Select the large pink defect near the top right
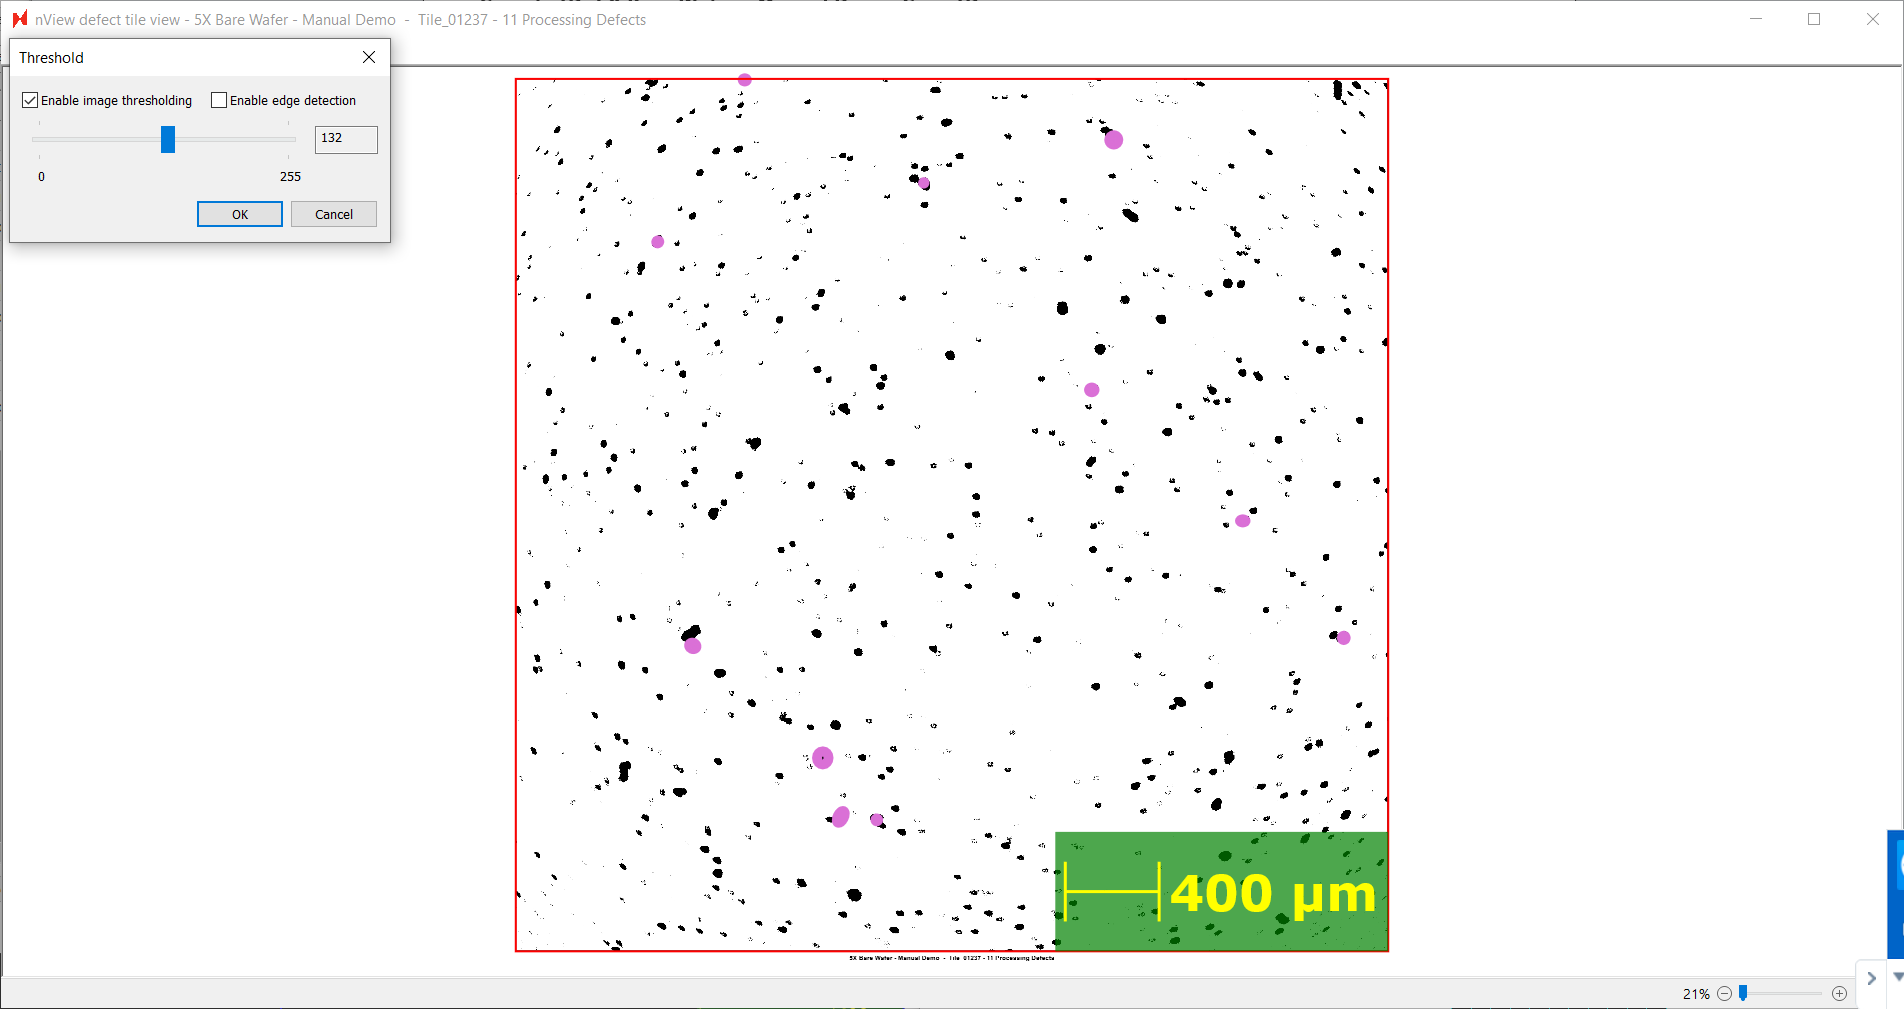The image size is (1904, 1009). coord(1113,140)
